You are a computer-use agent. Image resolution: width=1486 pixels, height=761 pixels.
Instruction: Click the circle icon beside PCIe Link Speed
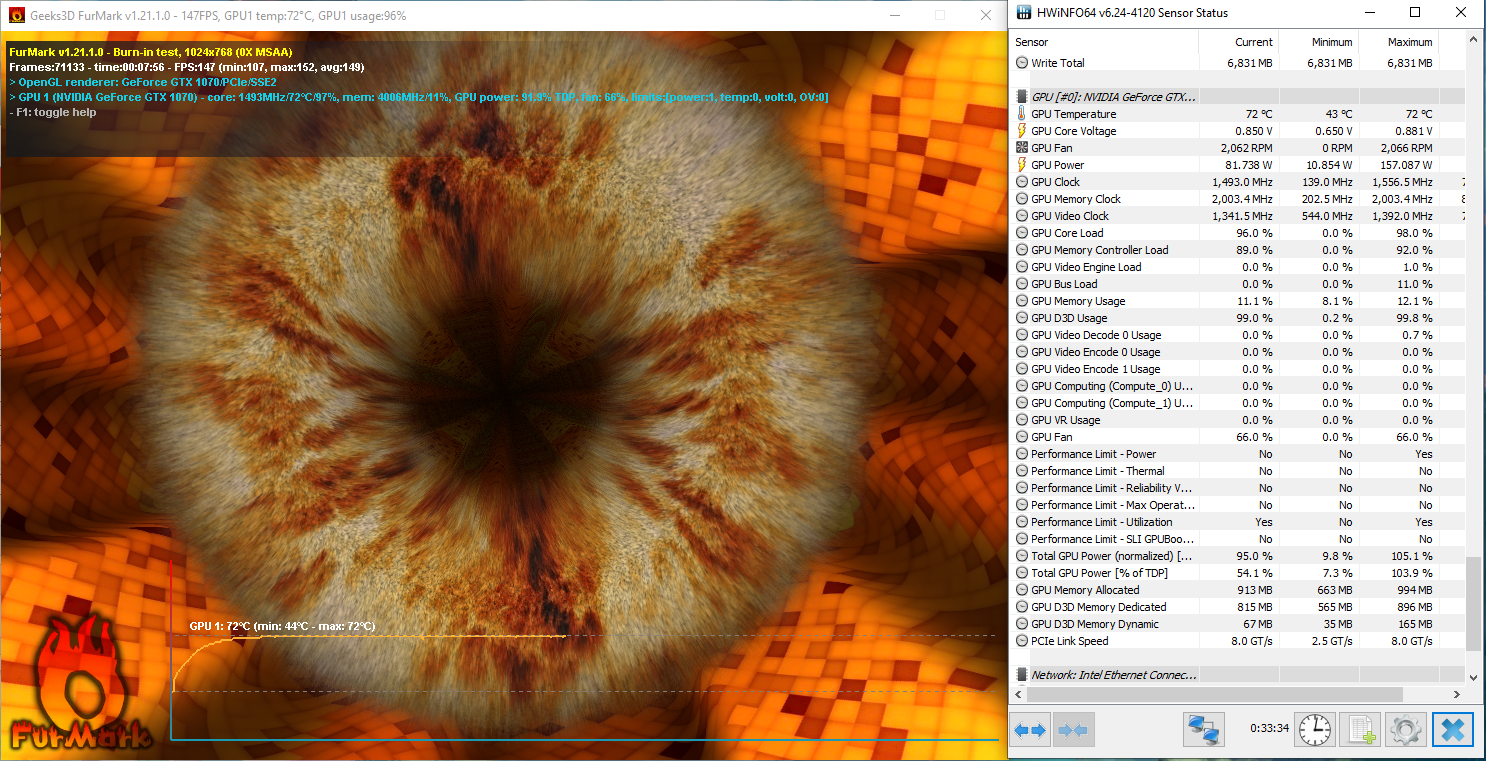click(1021, 641)
